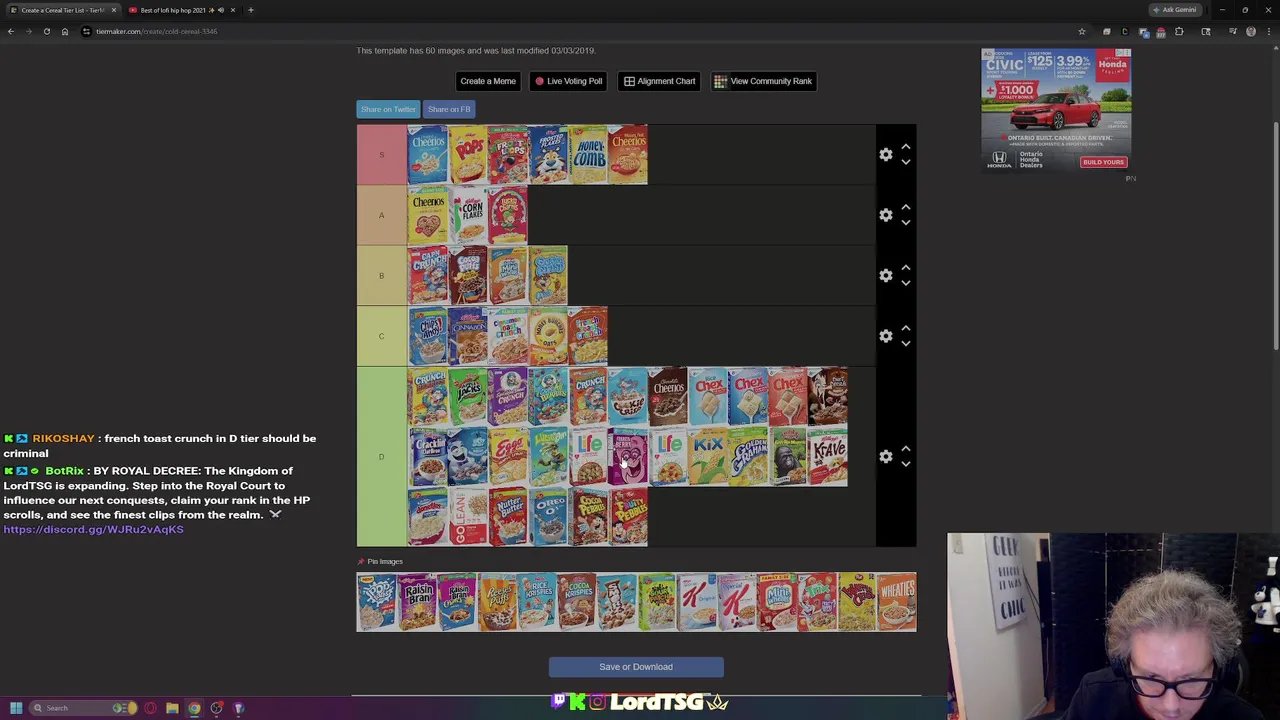This screenshot has height=720, width=1280.
Task: Open Windows Start menu
Action: click(x=16, y=708)
